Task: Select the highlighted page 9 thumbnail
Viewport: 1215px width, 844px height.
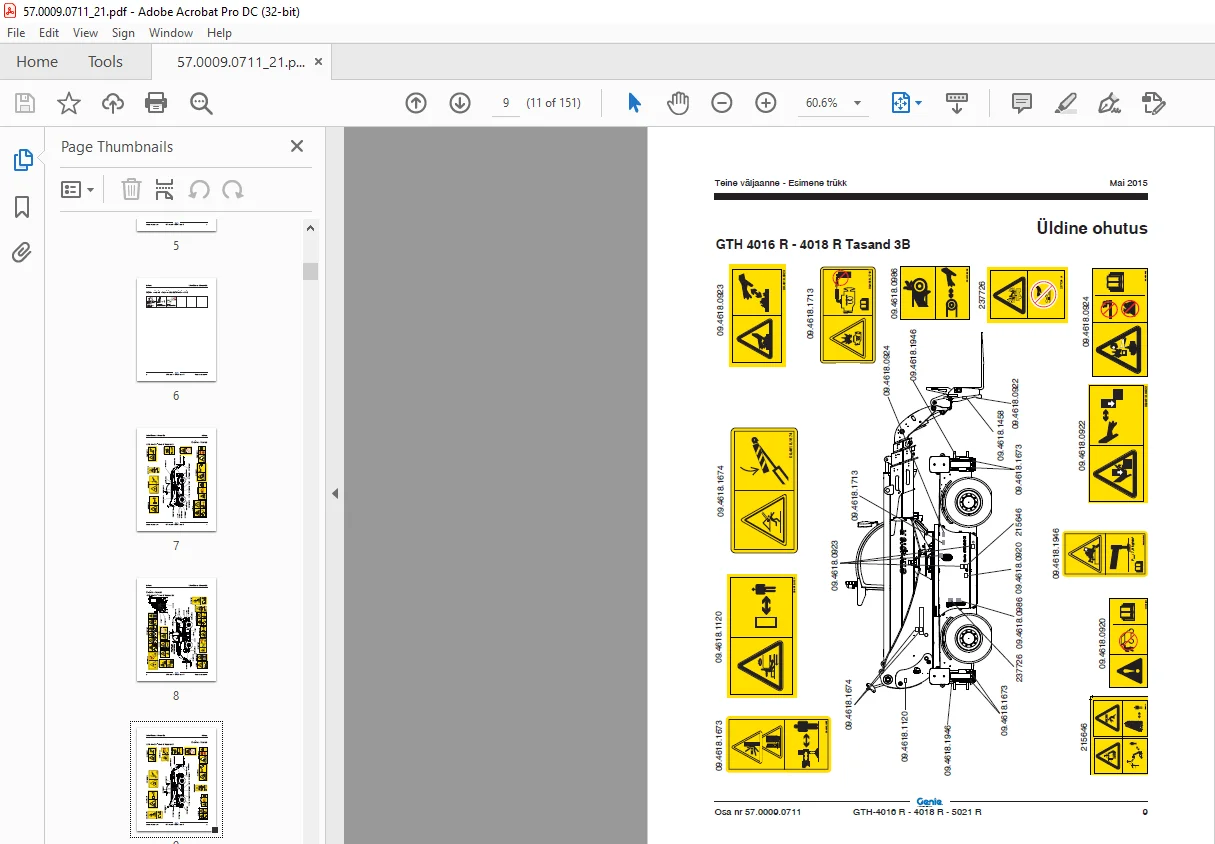Action: 176,779
